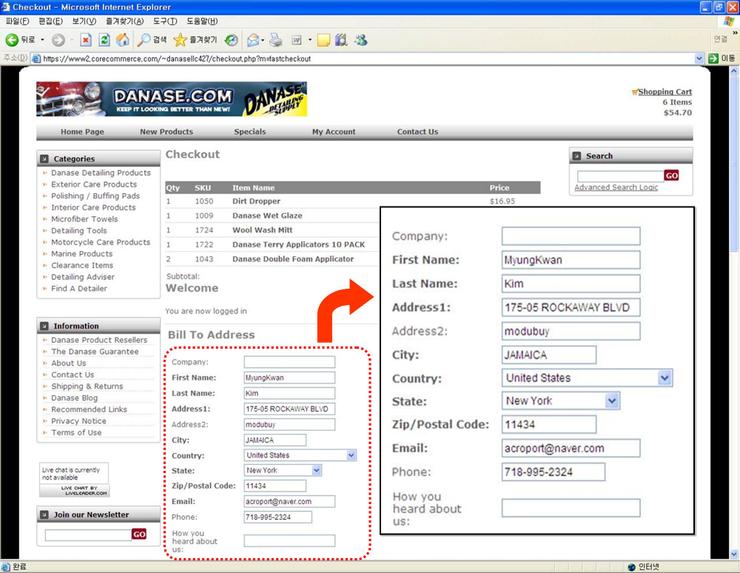Click the DANASE.COM banner logo
The height and width of the screenshot is (573, 740).
coord(172,99)
